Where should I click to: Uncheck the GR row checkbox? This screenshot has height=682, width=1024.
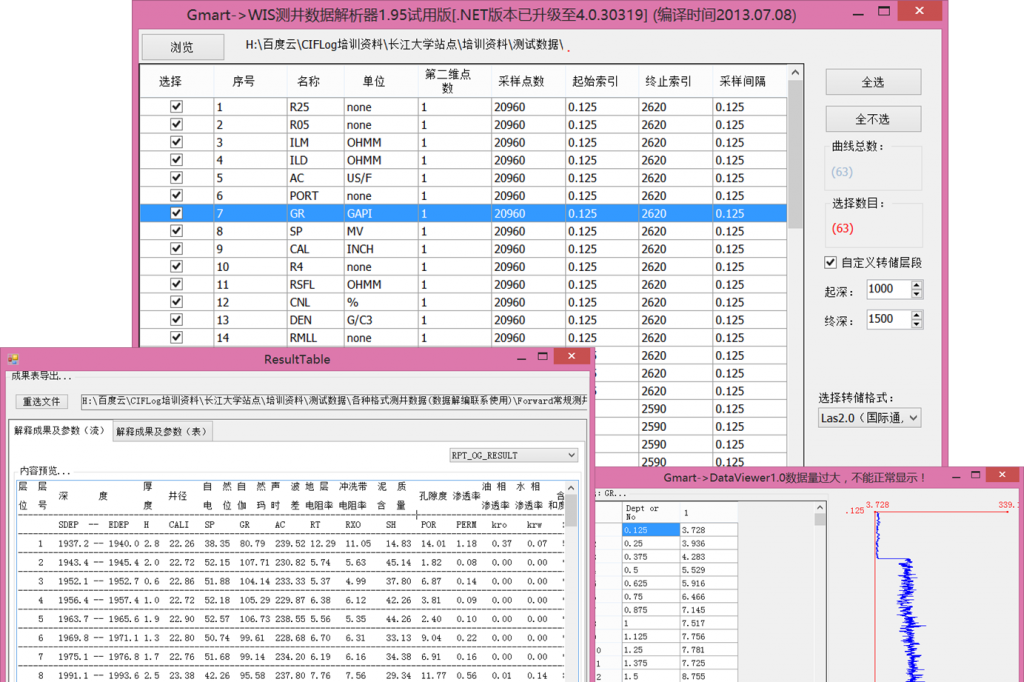pyautogui.click(x=176, y=213)
